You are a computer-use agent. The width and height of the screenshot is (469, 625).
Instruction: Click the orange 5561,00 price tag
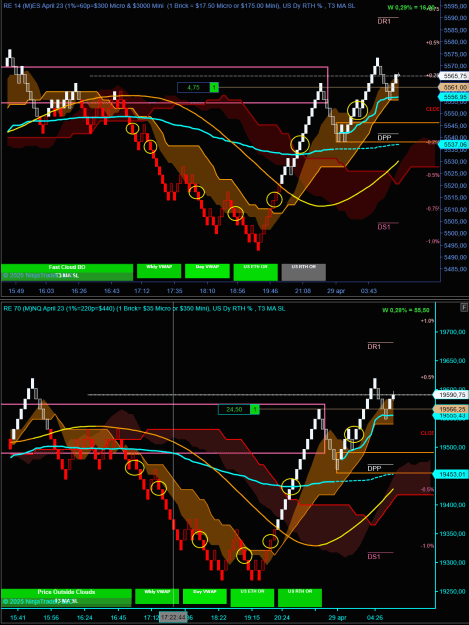click(453, 87)
